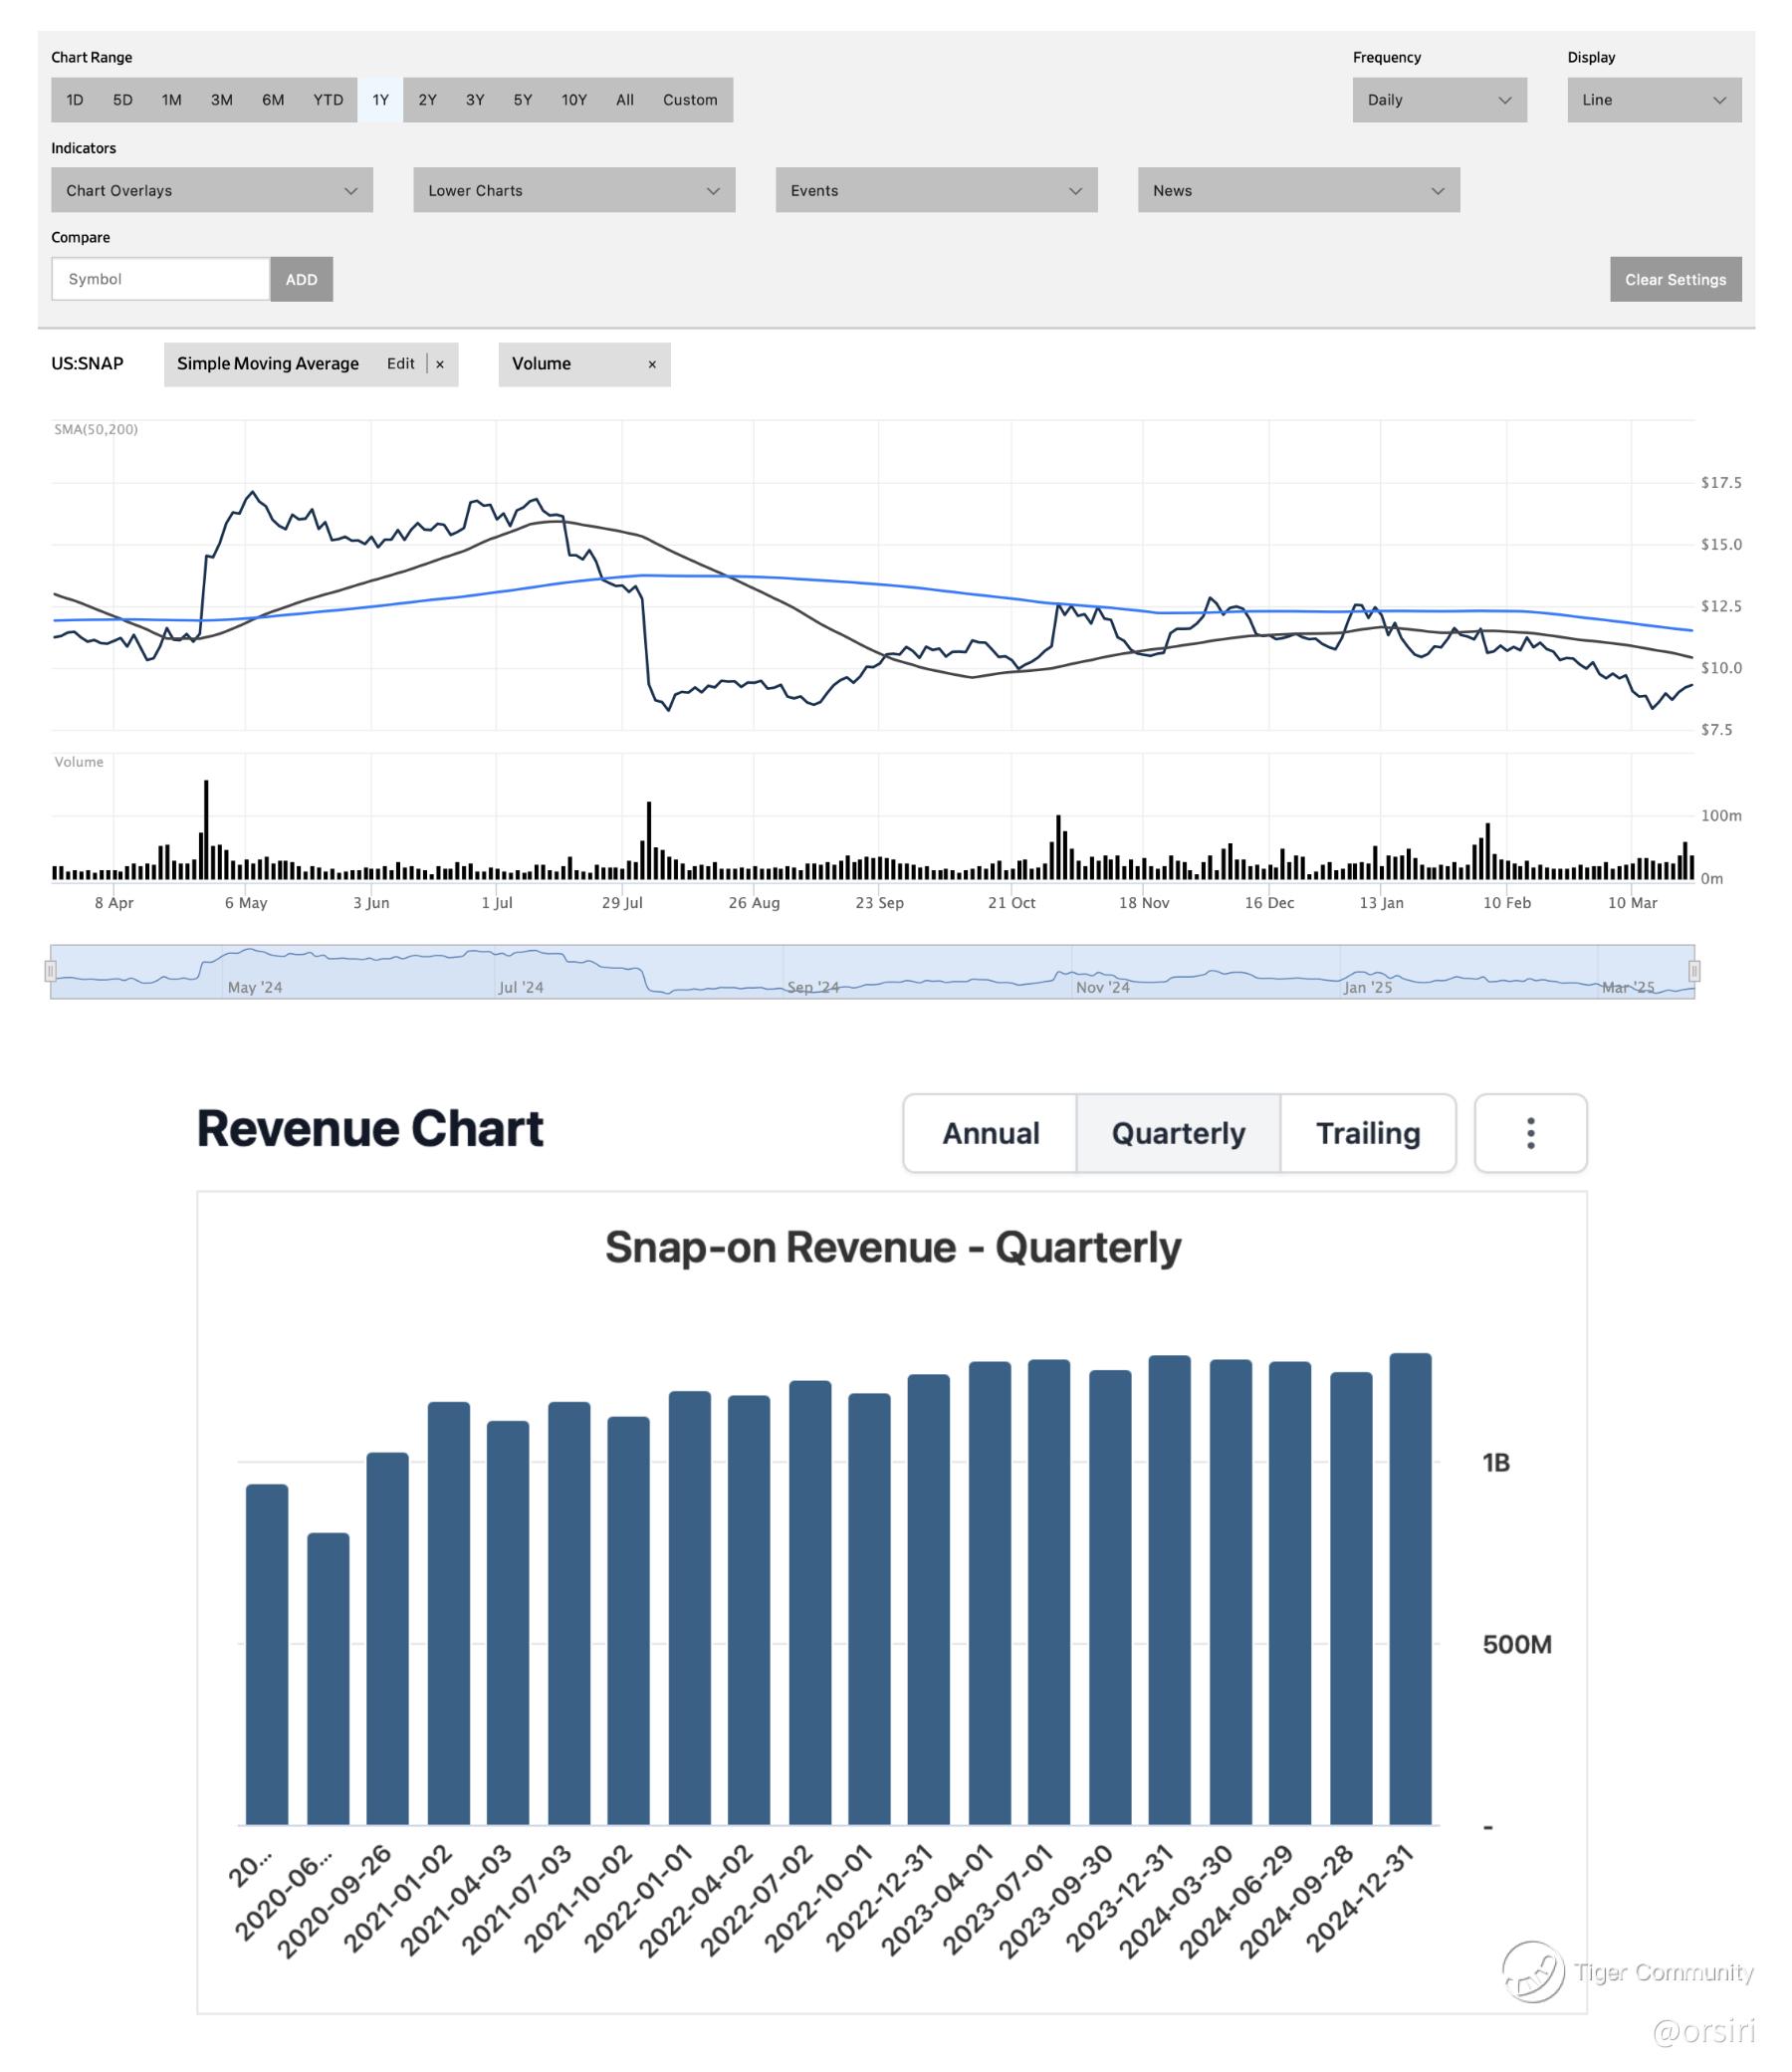The image size is (1792, 2072).
Task: Choose the YTD chart range
Action: tap(328, 100)
